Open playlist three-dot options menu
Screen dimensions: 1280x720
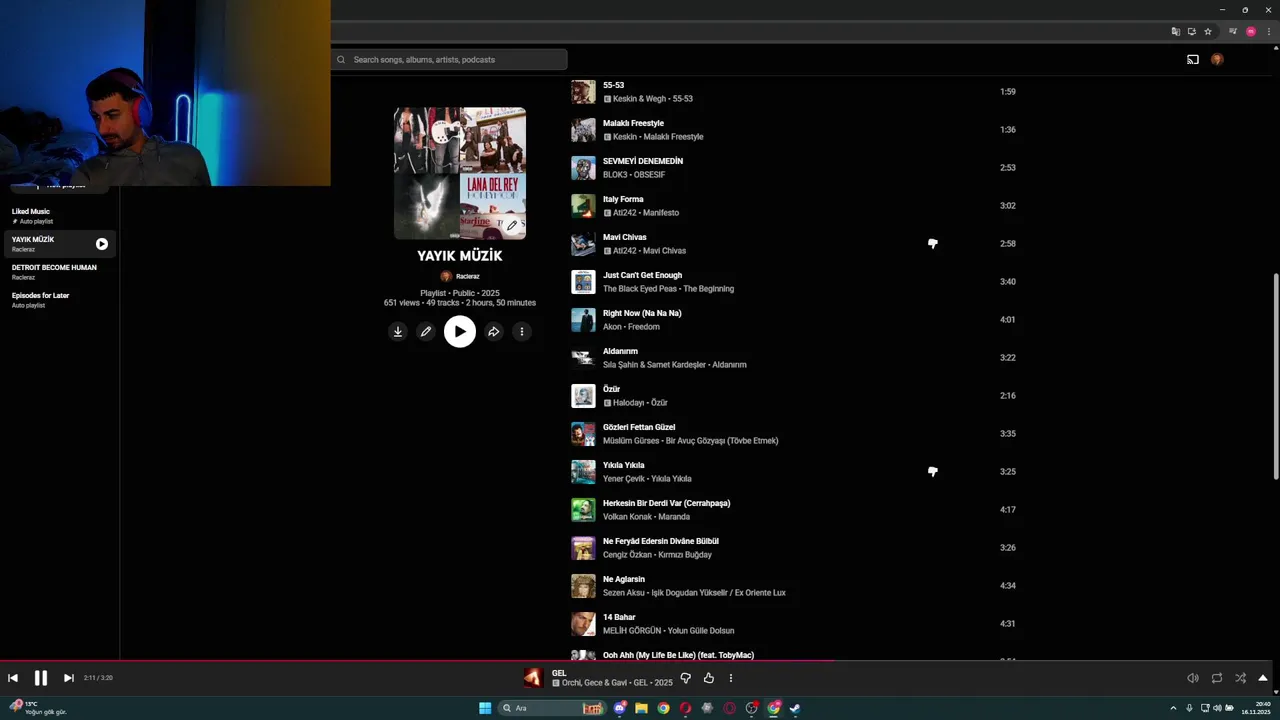[521, 332]
